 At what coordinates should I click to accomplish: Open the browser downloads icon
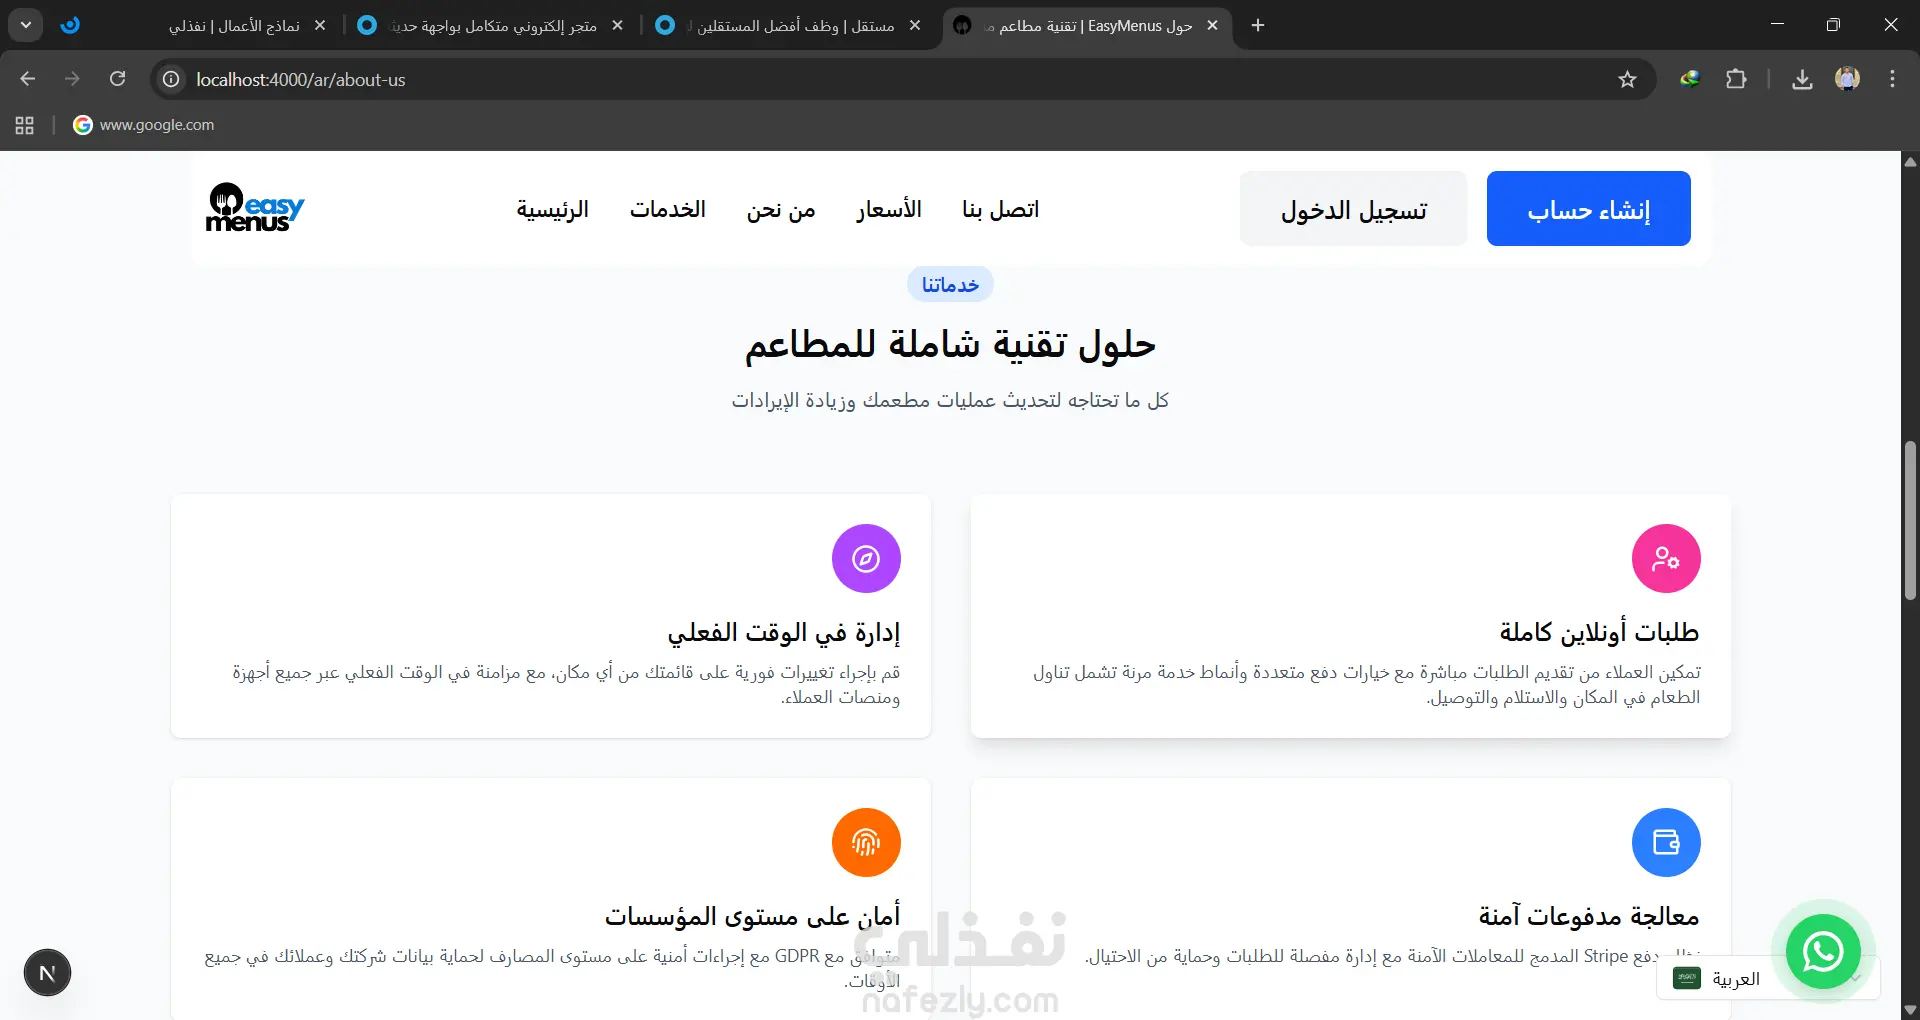[x=1802, y=79]
